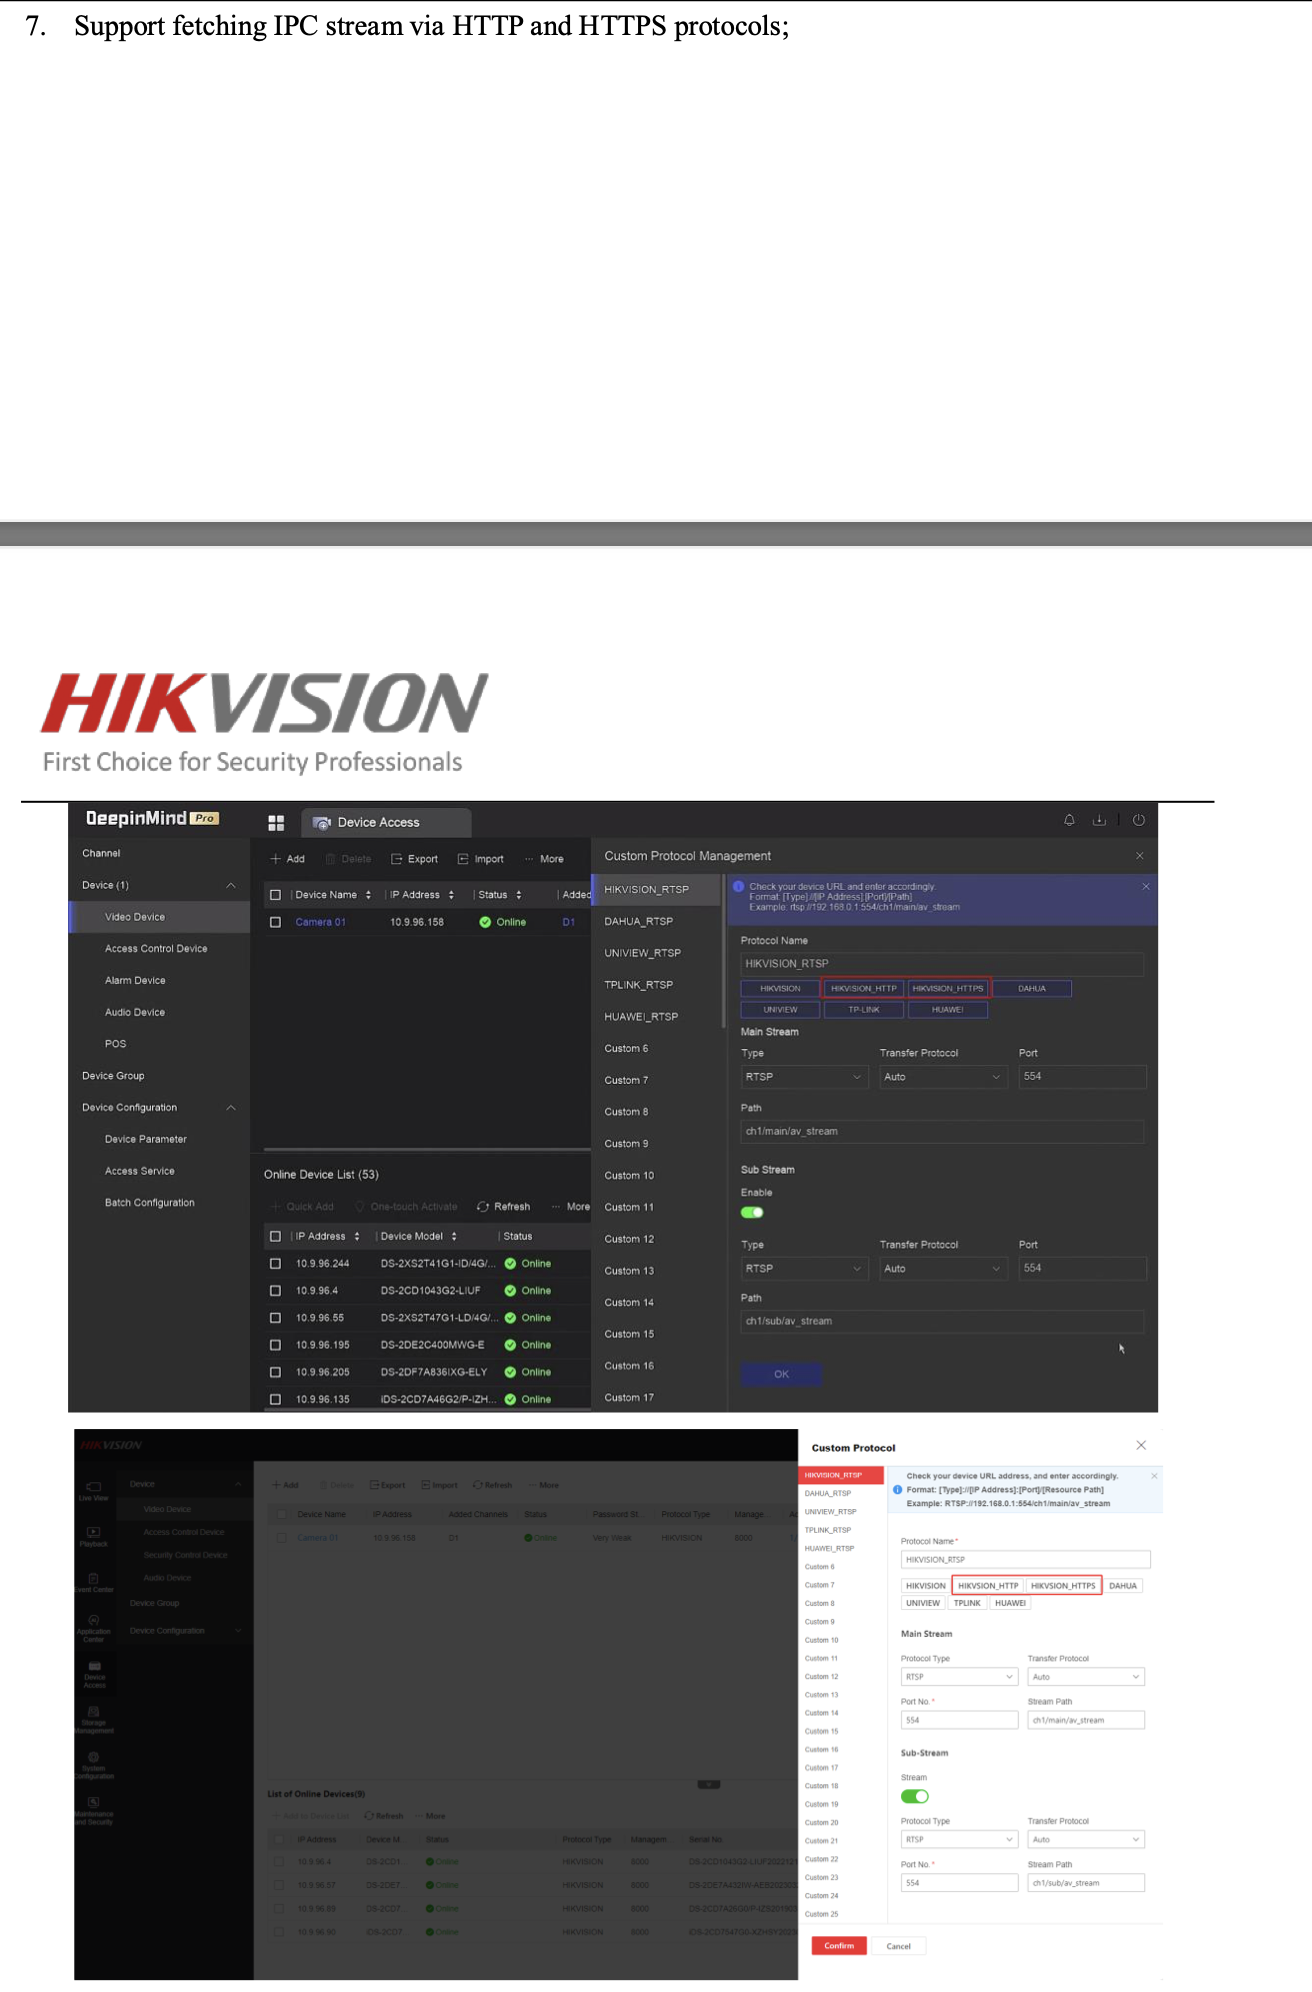The width and height of the screenshot is (1312, 1992).
Task: Click Refresh icon in Online Device List
Action: tap(483, 1207)
